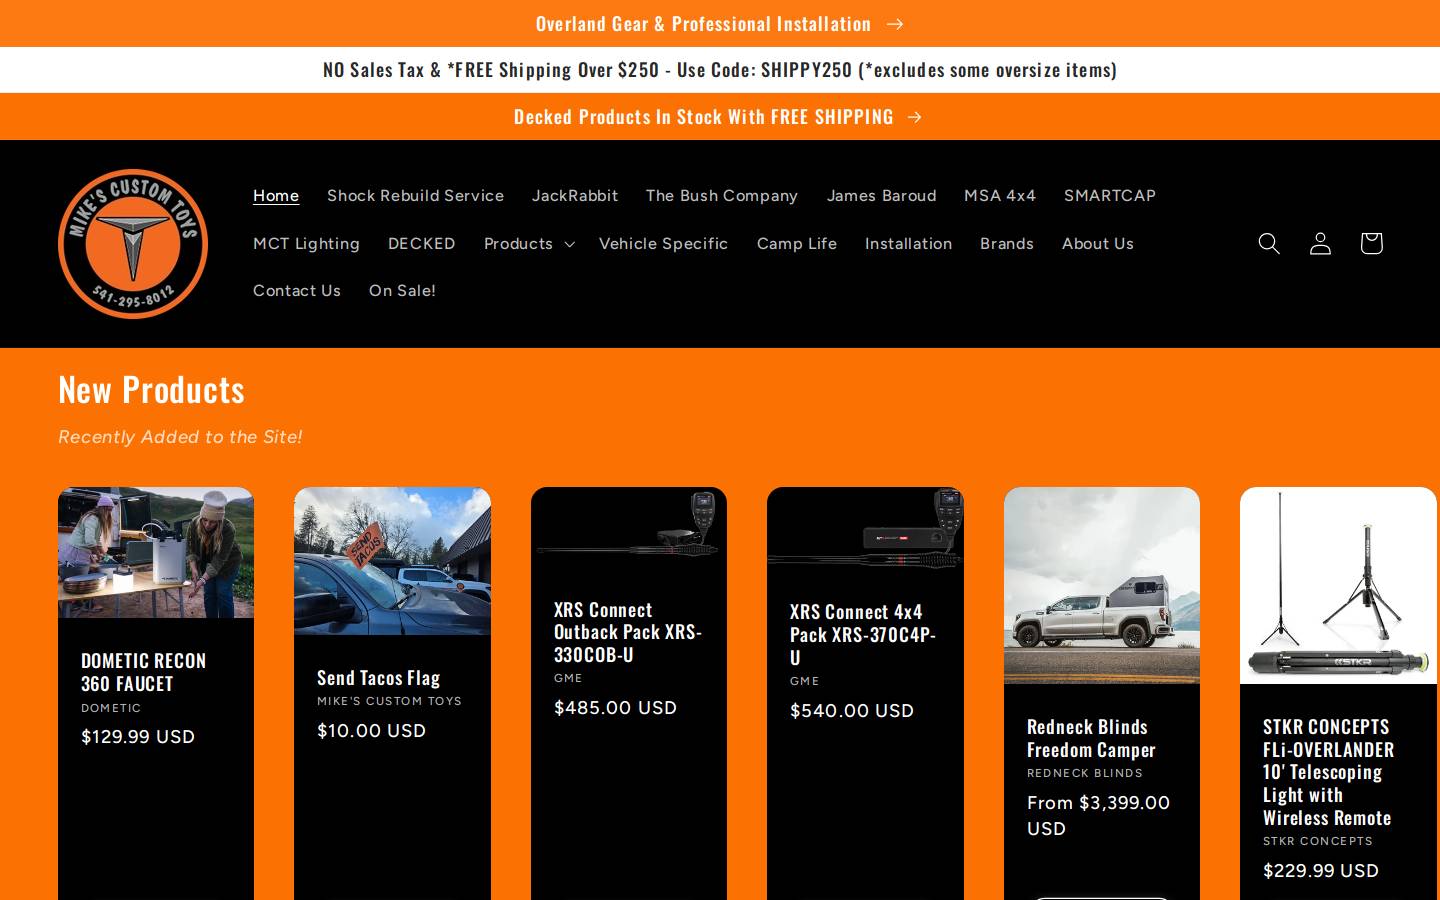Click the XRS Outback Pack product image
1440x900 pixels.
point(629,527)
